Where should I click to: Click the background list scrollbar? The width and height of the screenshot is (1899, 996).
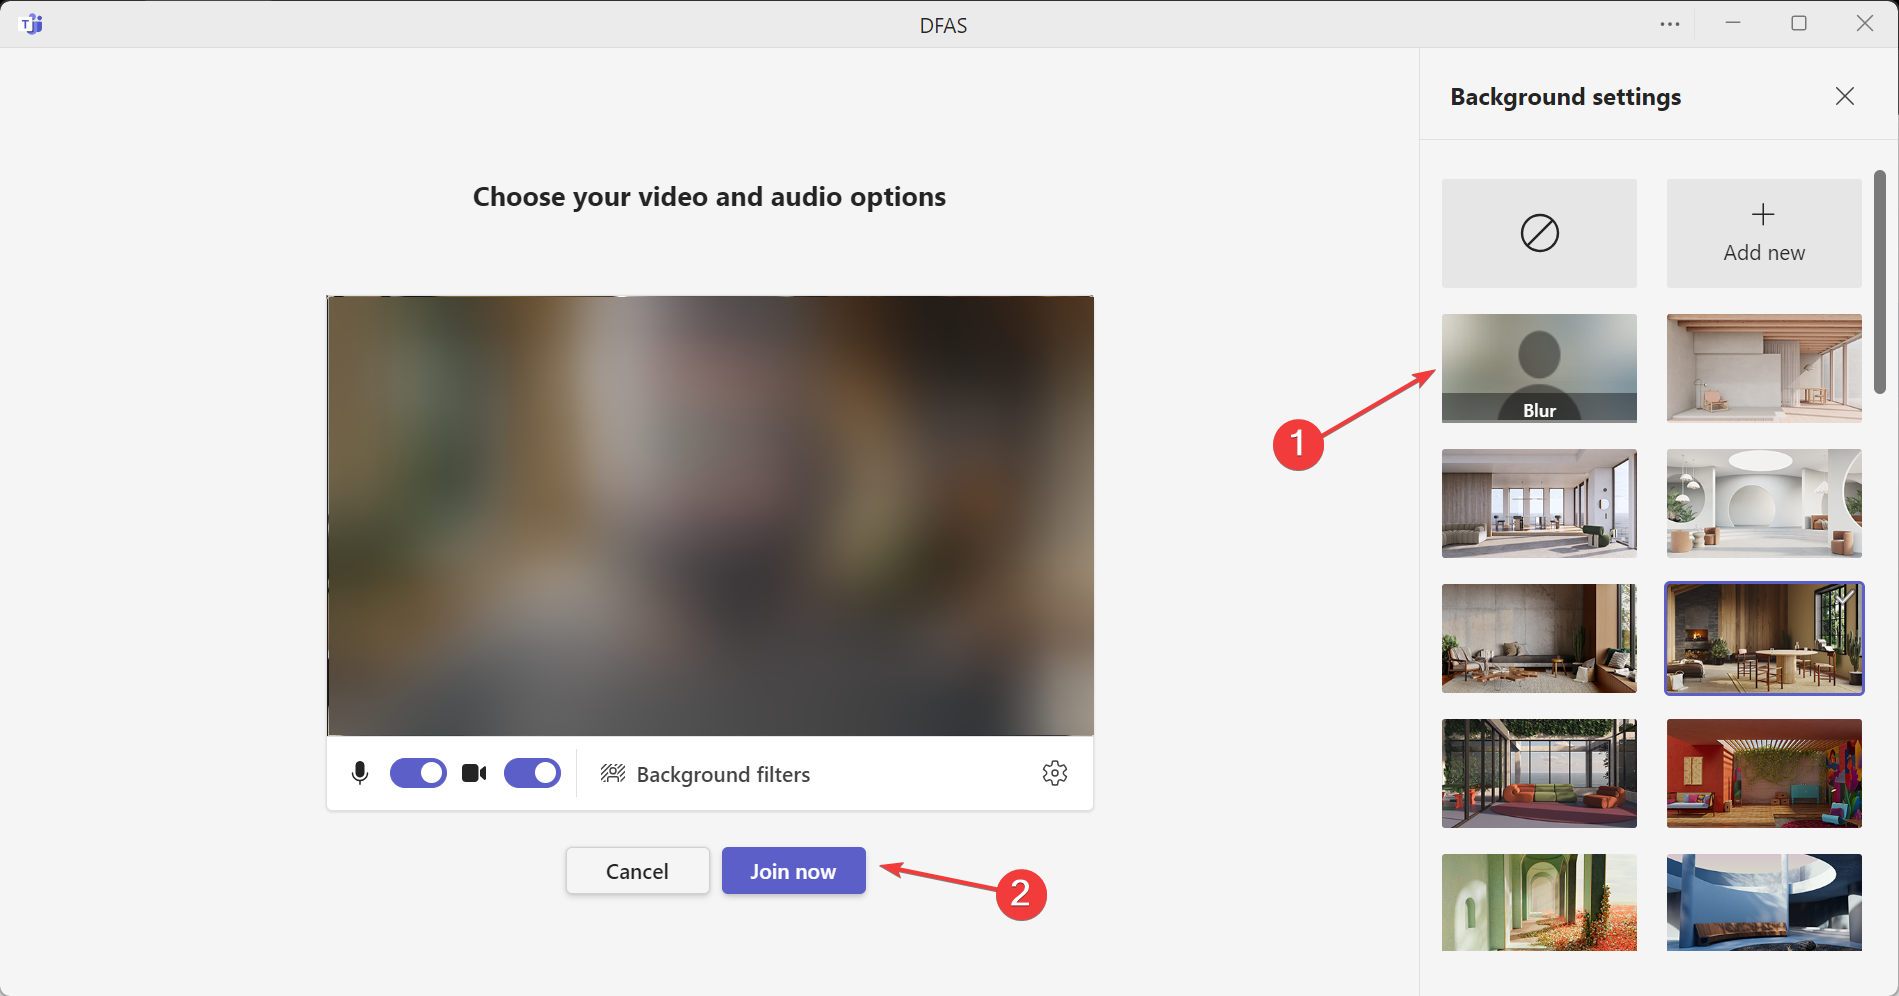pyautogui.click(x=1880, y=282)
